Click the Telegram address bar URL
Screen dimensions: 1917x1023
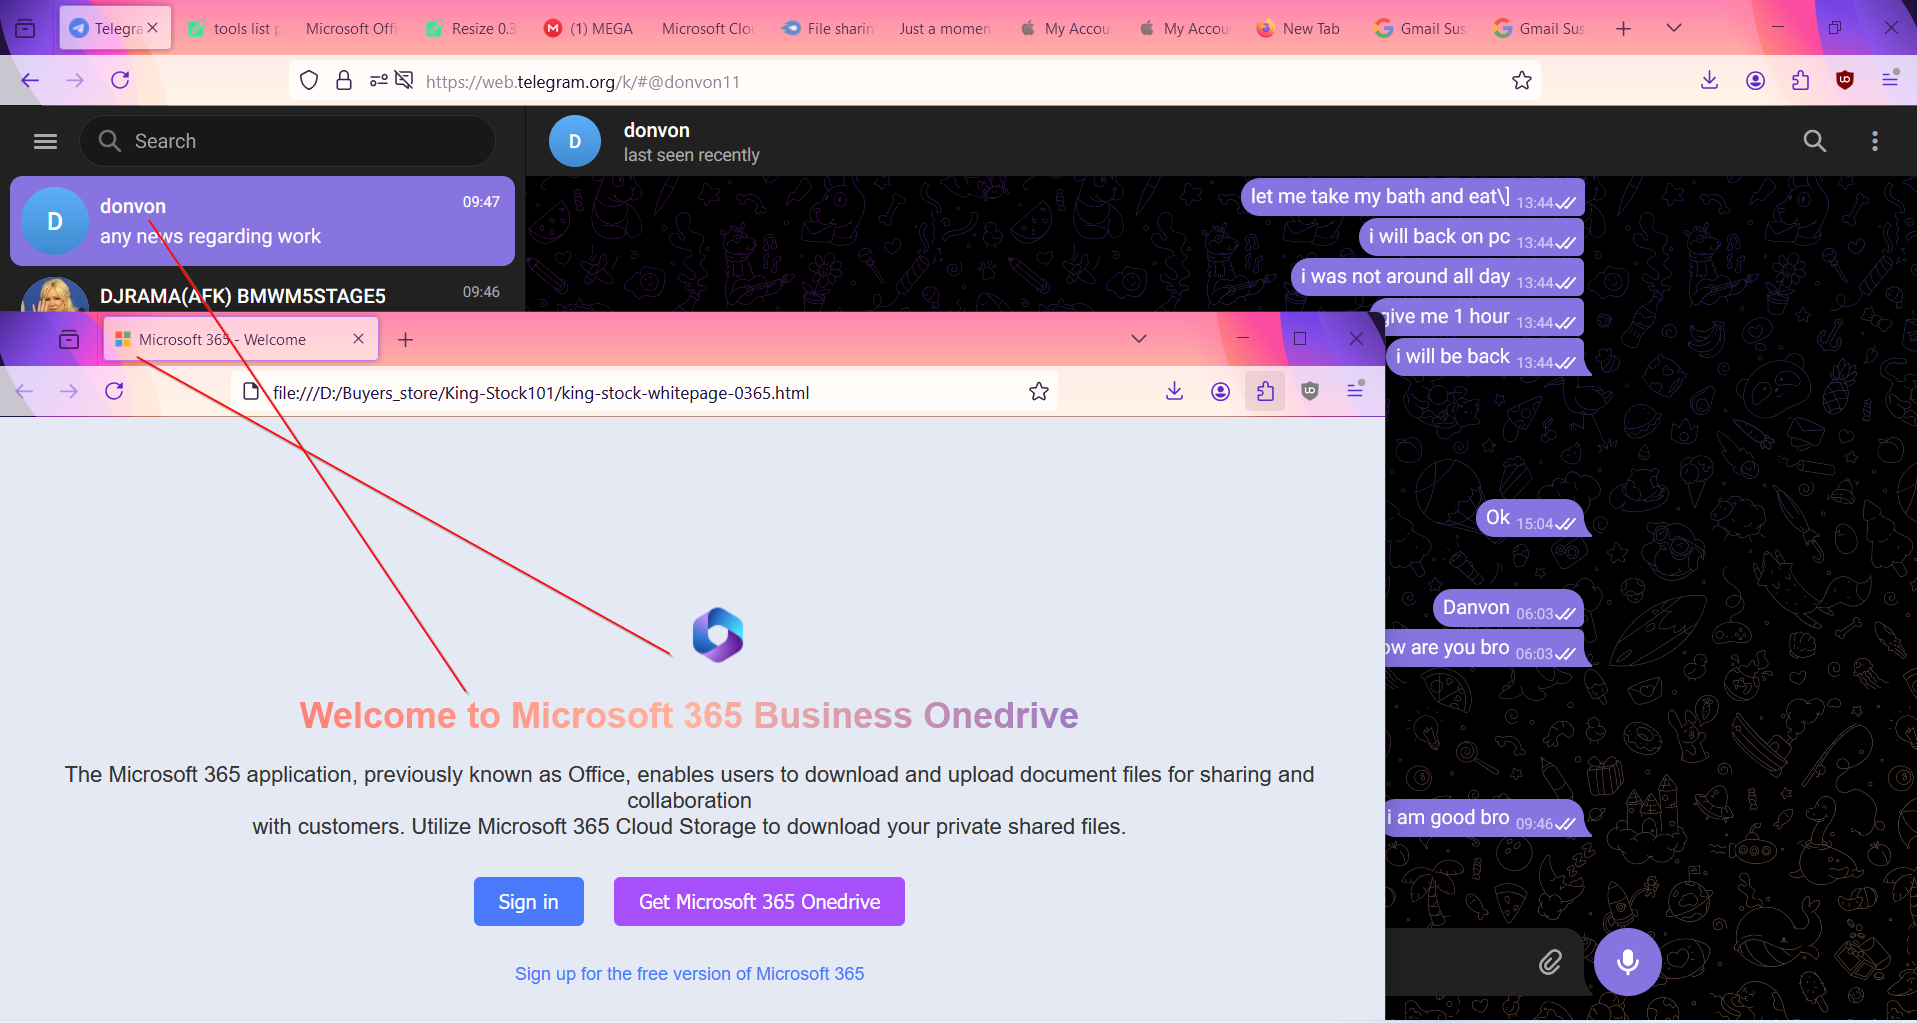pyautogui.click(x=583, y=82)
